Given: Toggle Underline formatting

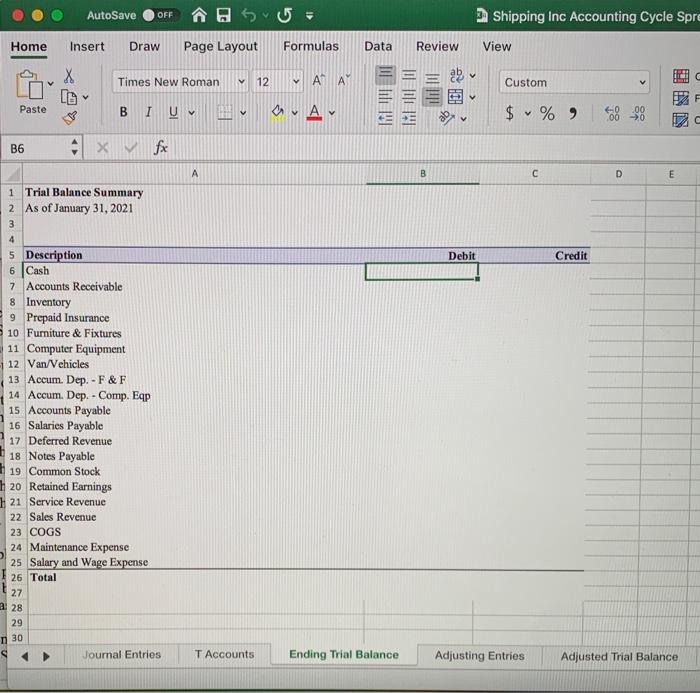Looking at the screenshot, I should (173, 113).
